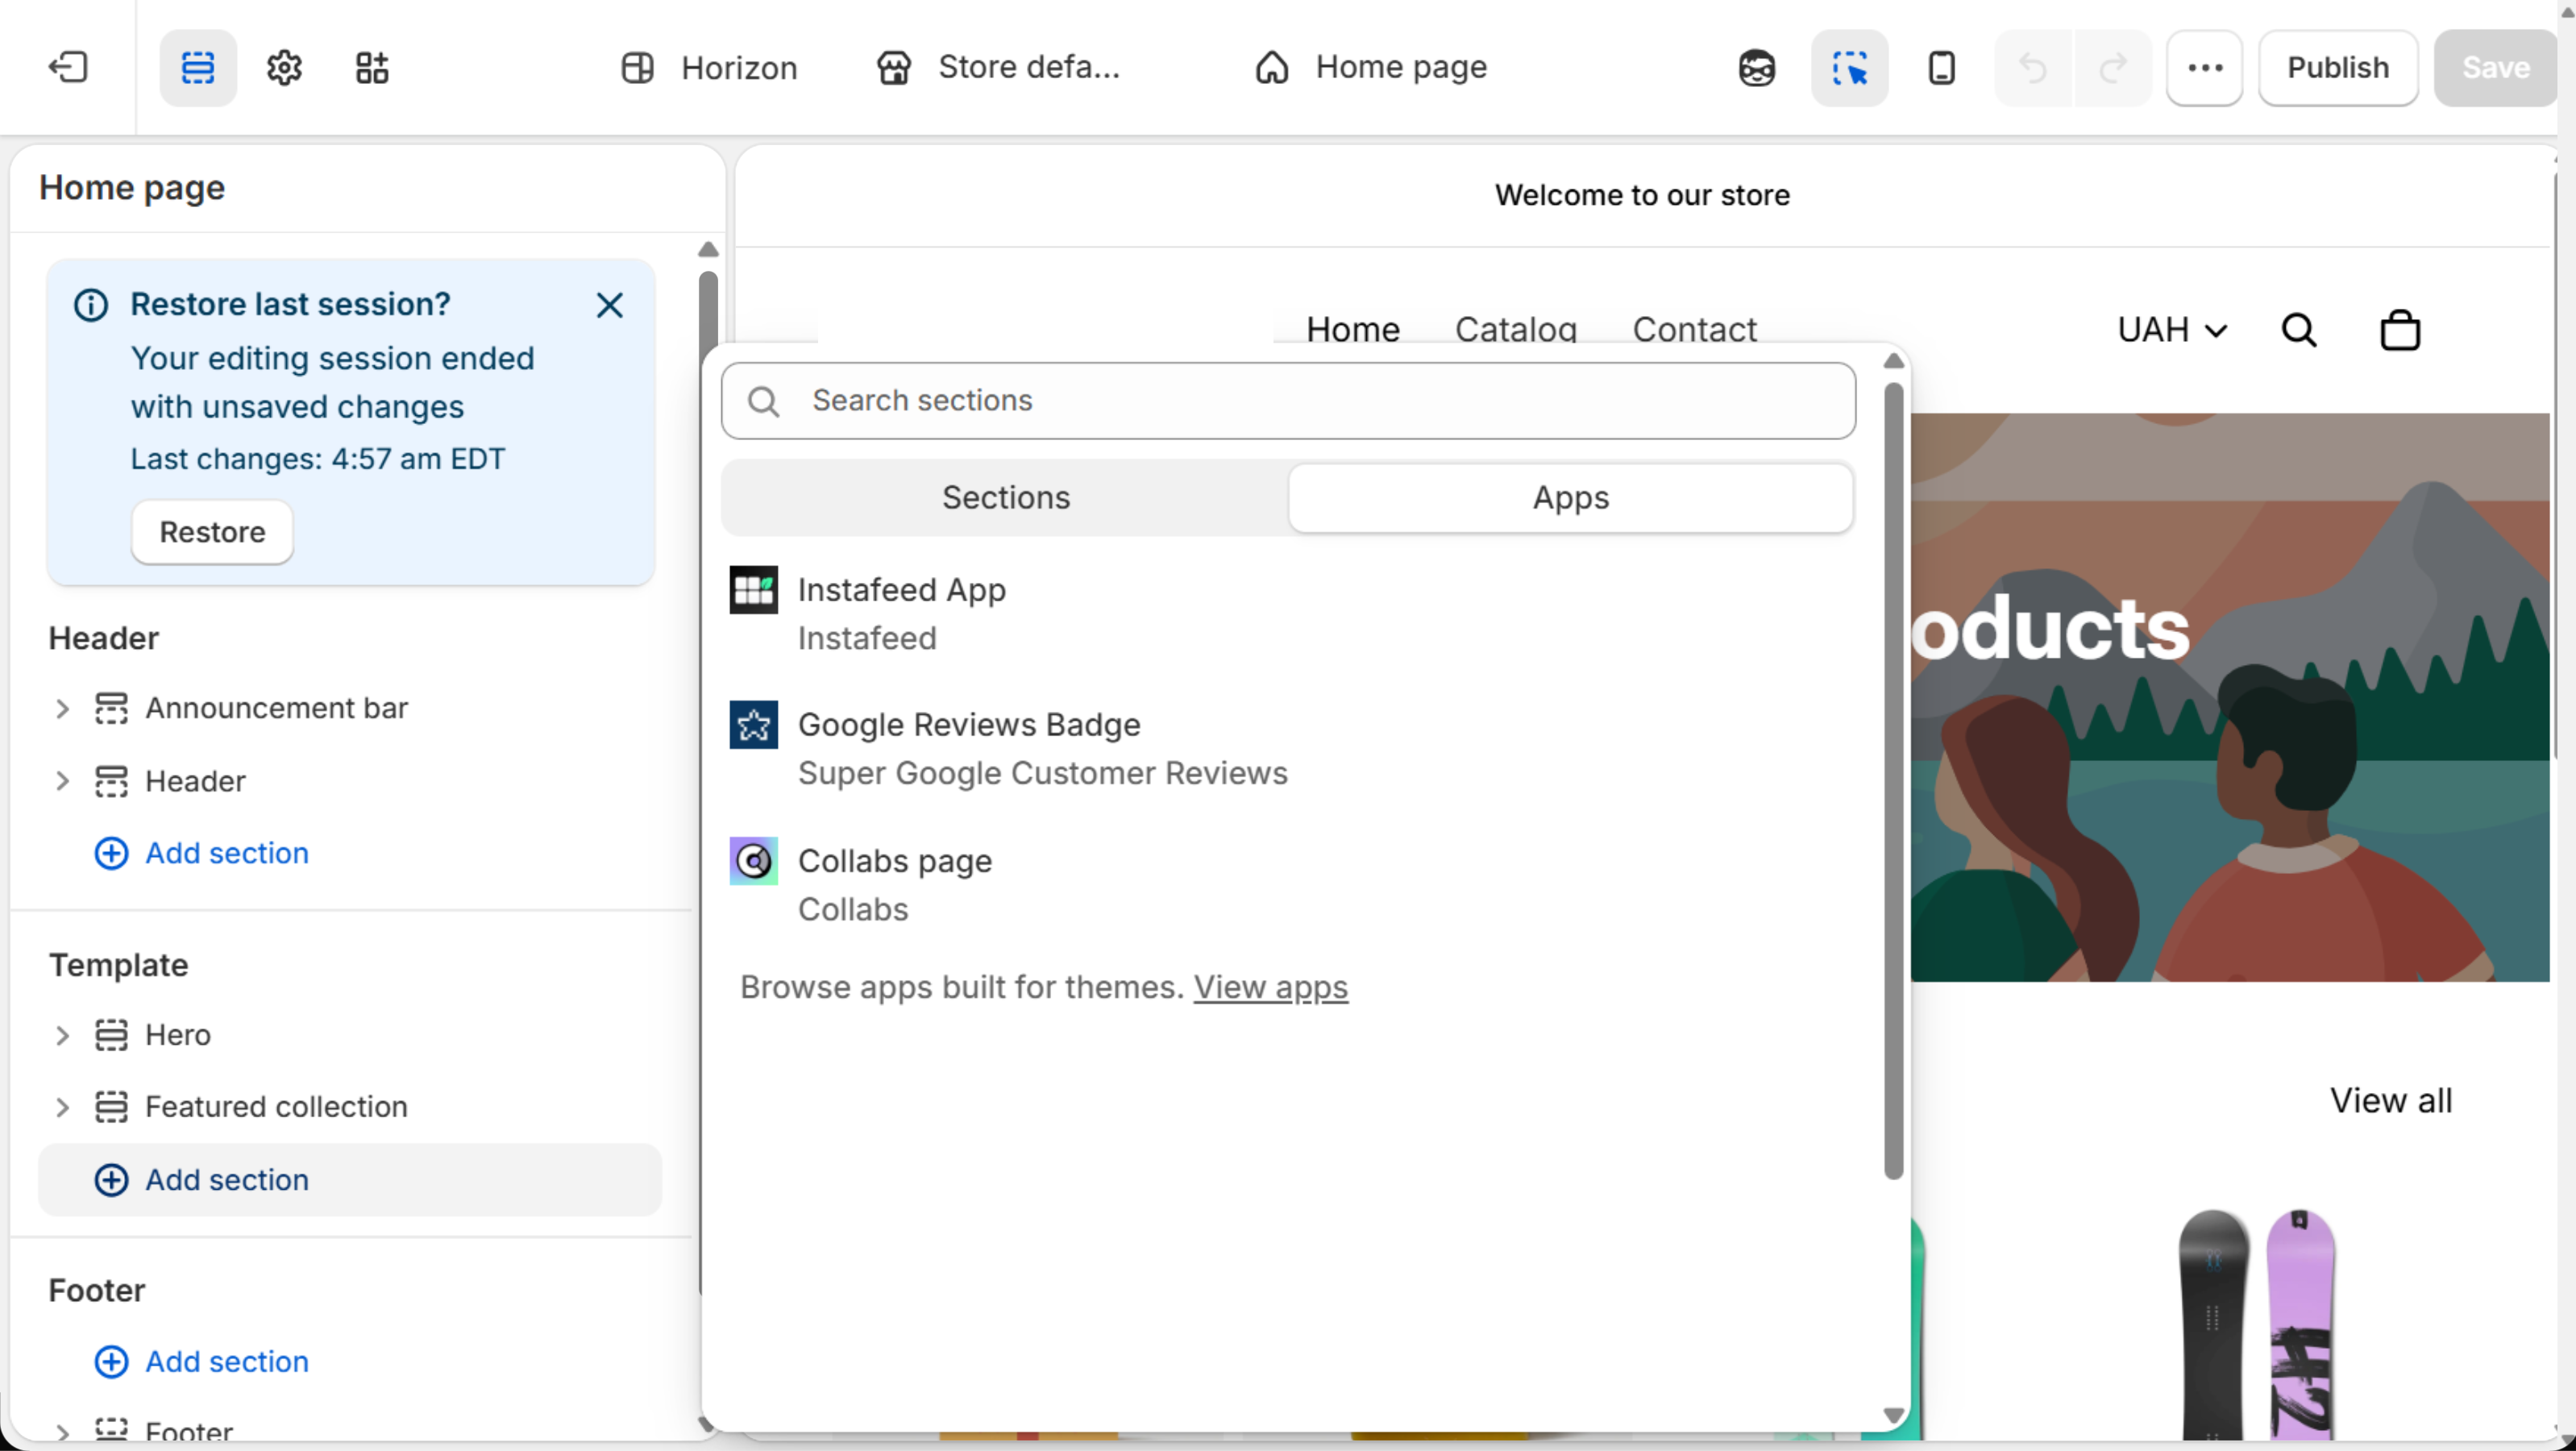This screenshot has height=1451, width=2576.
Task: Click the search magnifier icon in store preview
Action: (2299, 329)
